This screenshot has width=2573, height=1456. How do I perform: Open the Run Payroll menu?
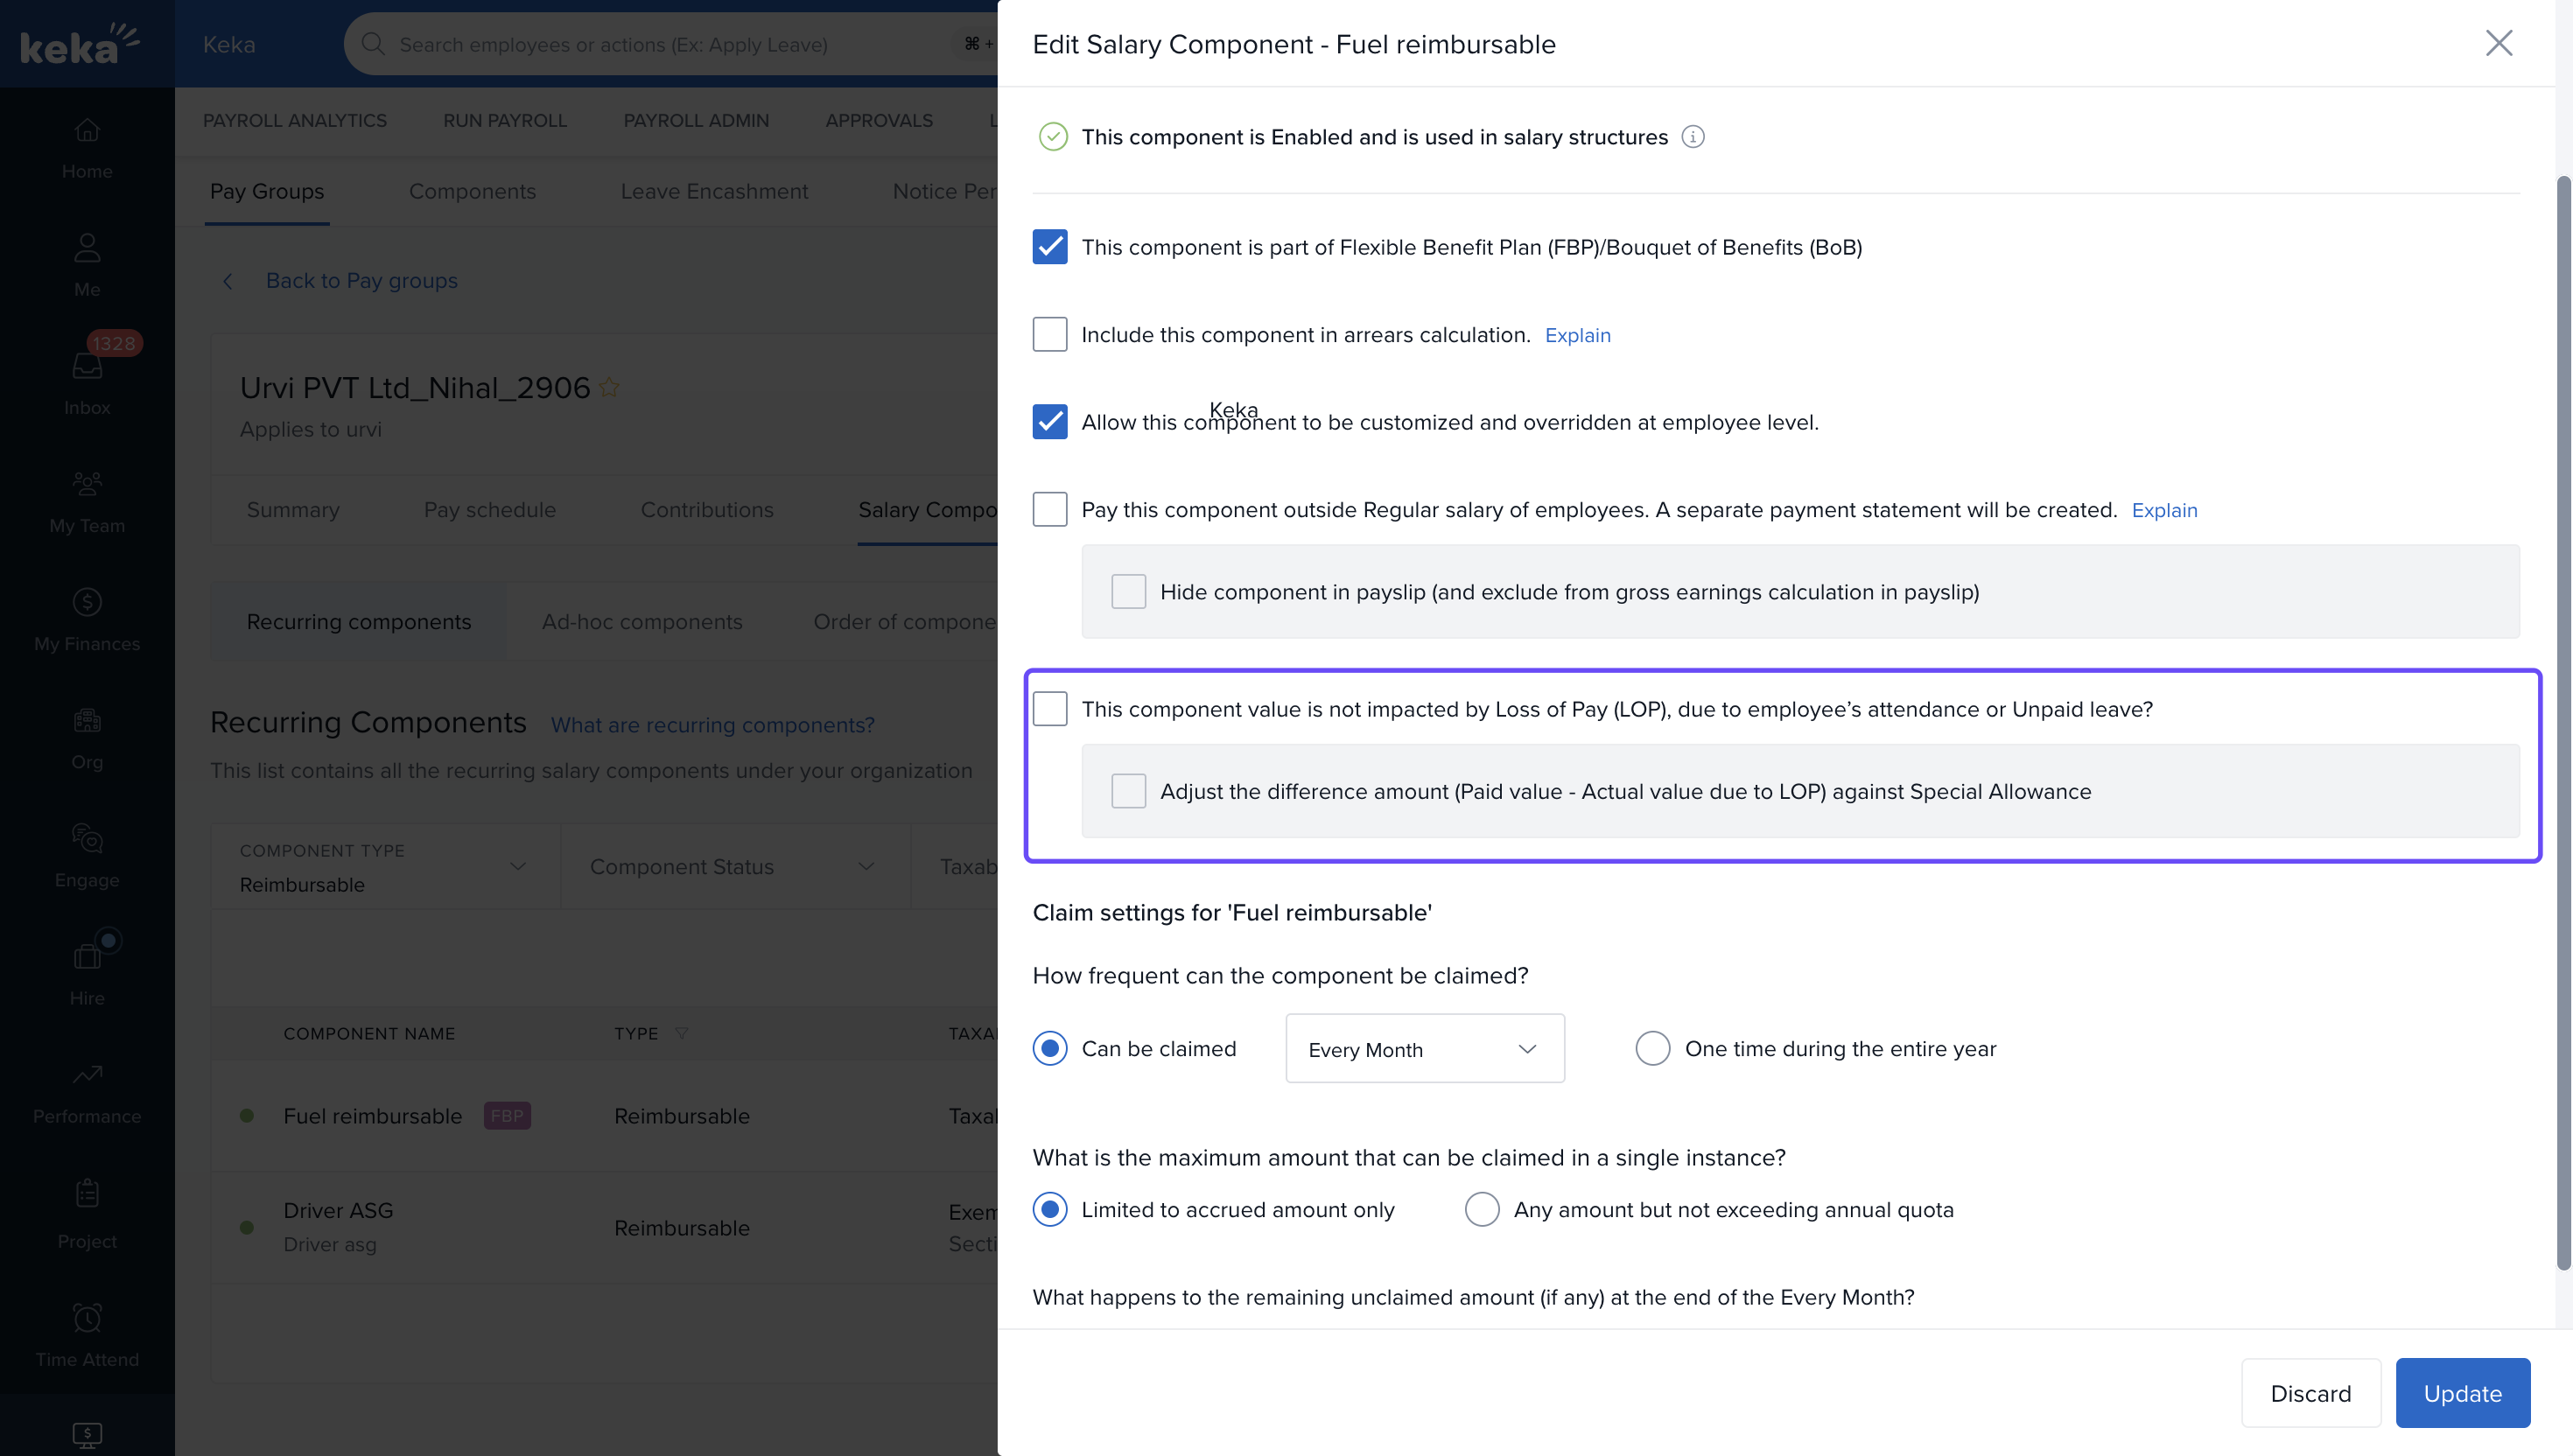(504, 120)
